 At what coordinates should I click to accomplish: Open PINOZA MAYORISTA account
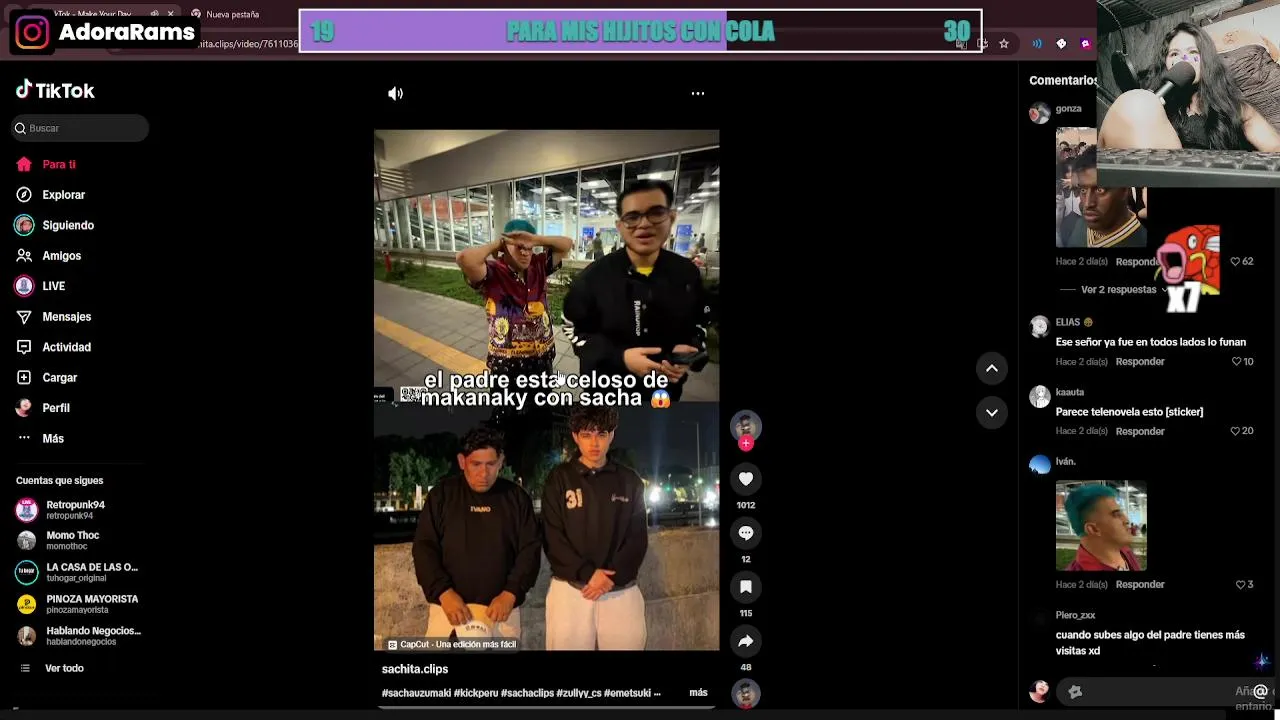pyautogui.click(x=78, y=604)
